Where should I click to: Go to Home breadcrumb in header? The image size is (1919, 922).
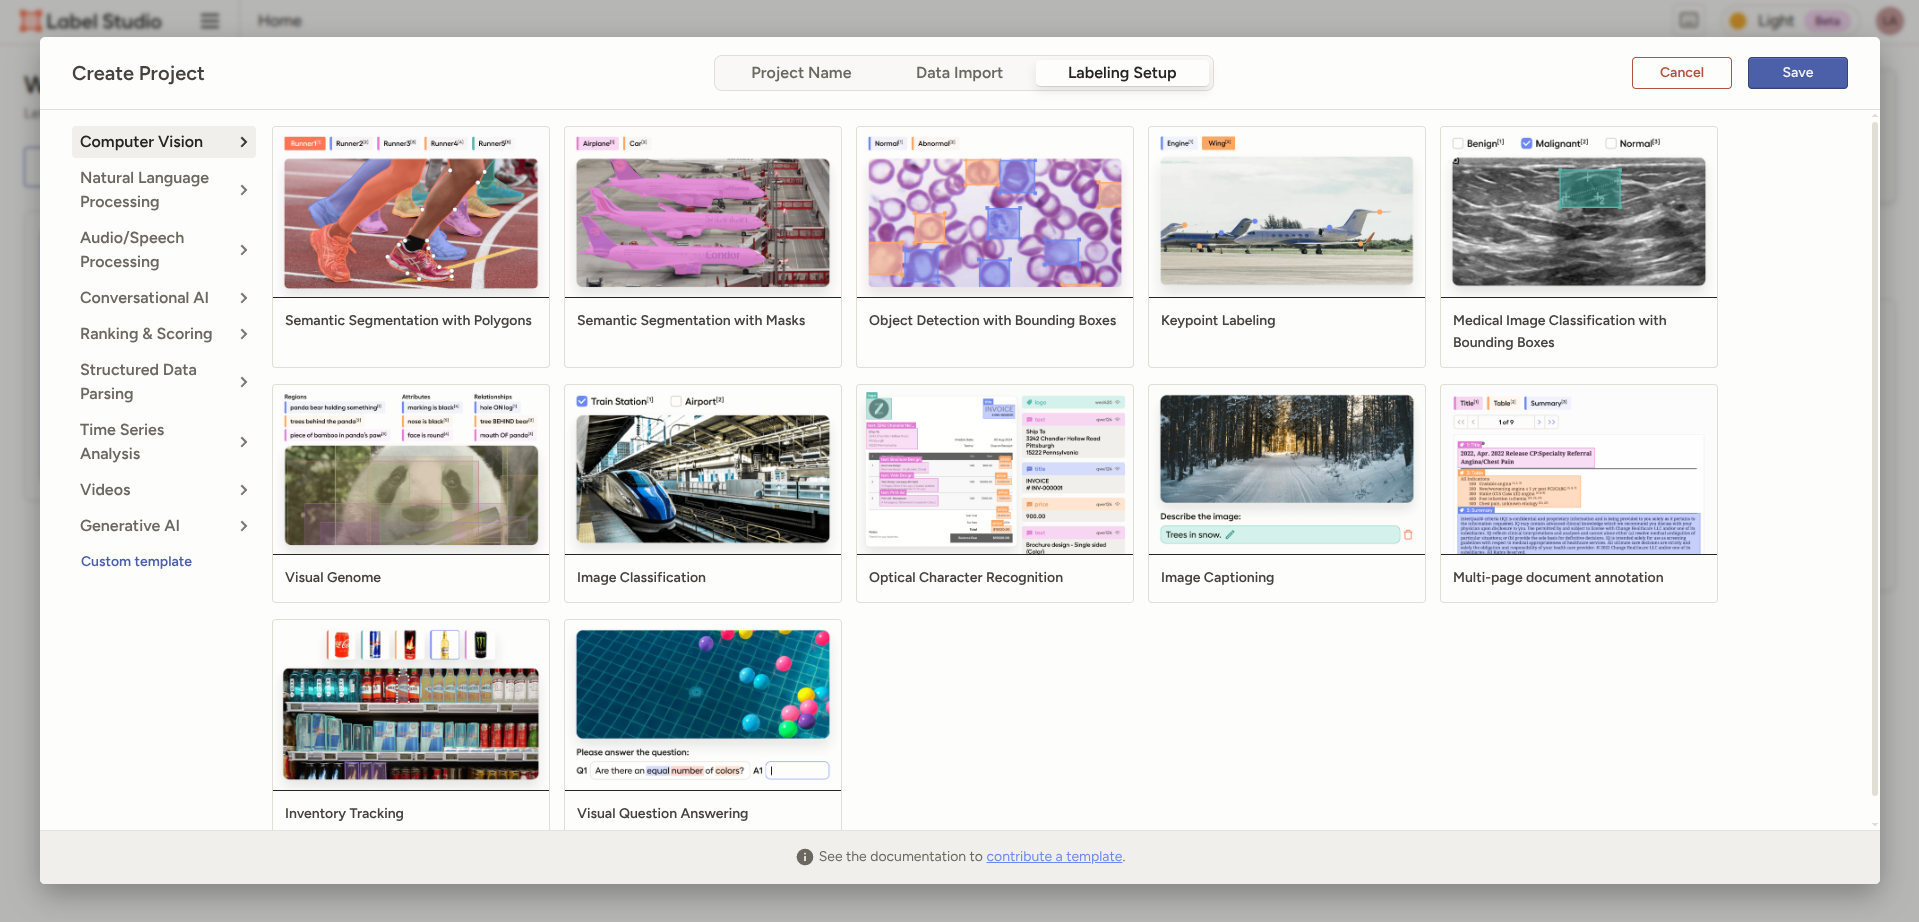(280, 21)
